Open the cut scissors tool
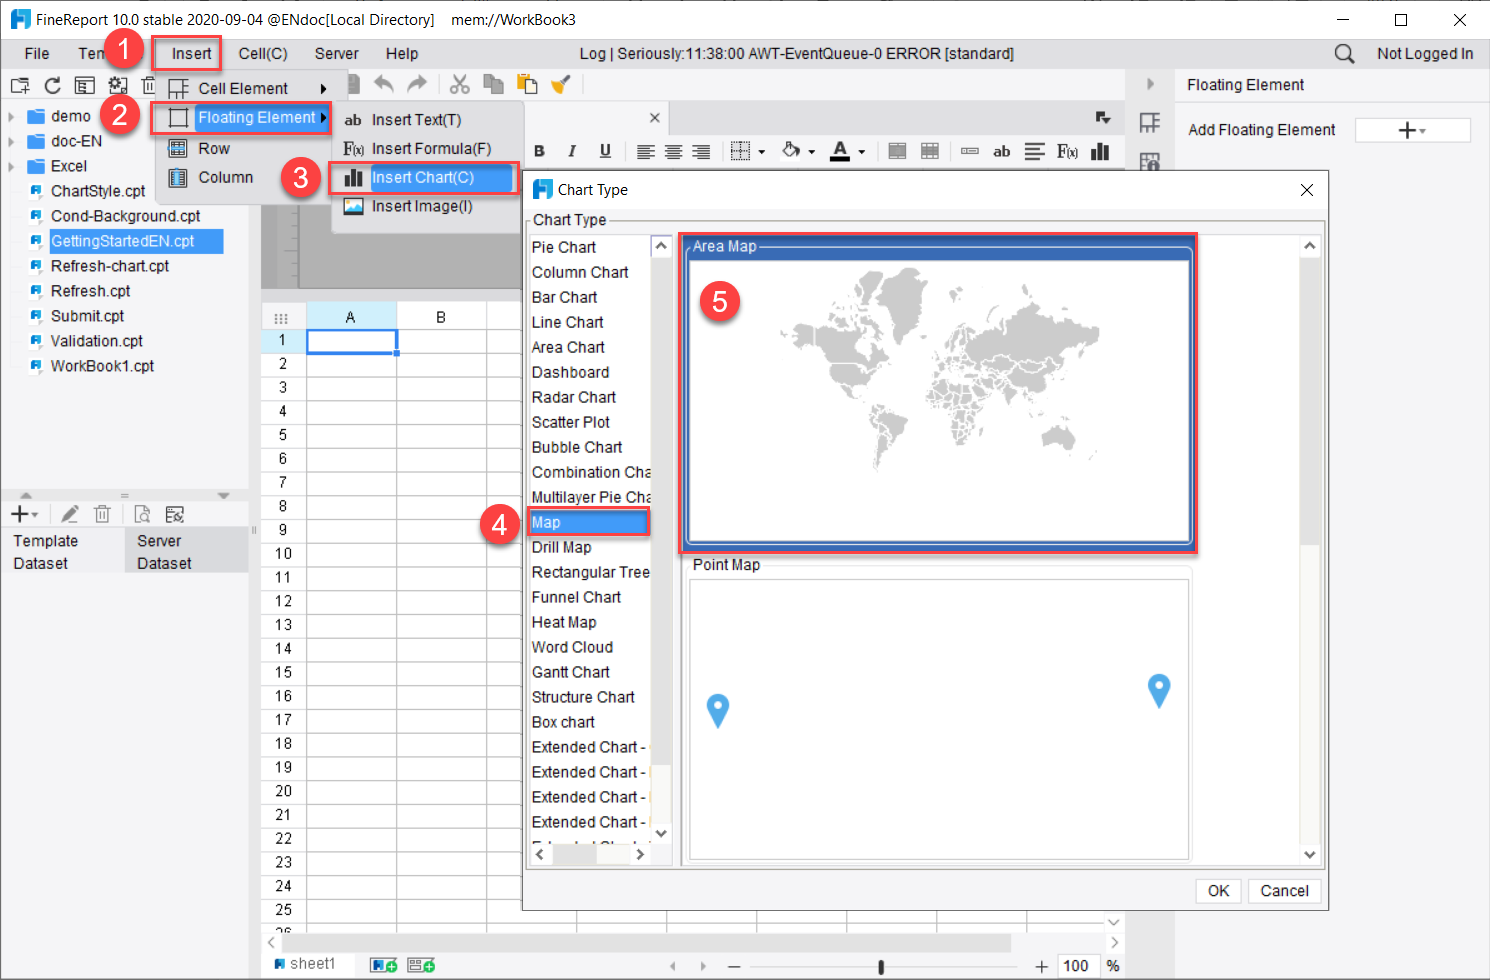Screen dimensions: 1490x980 [x=460, y=84]
